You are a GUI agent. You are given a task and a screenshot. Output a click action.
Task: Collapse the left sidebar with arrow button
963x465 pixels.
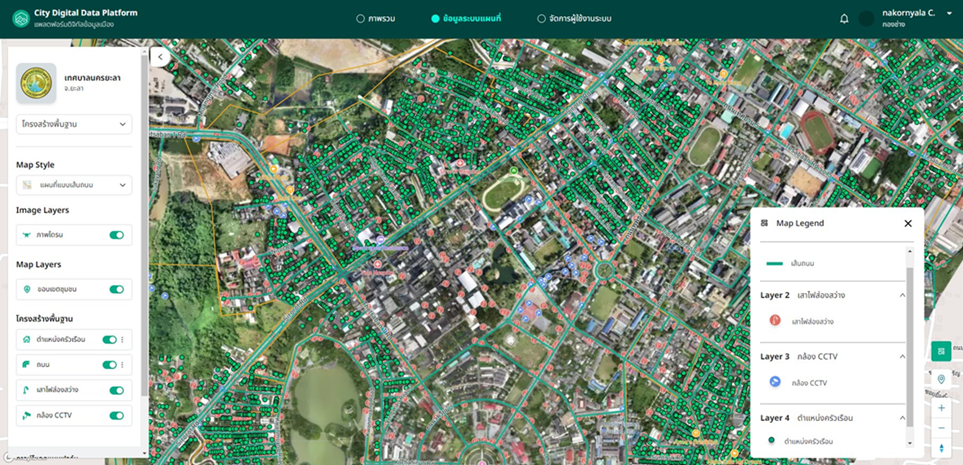(160, 57)
